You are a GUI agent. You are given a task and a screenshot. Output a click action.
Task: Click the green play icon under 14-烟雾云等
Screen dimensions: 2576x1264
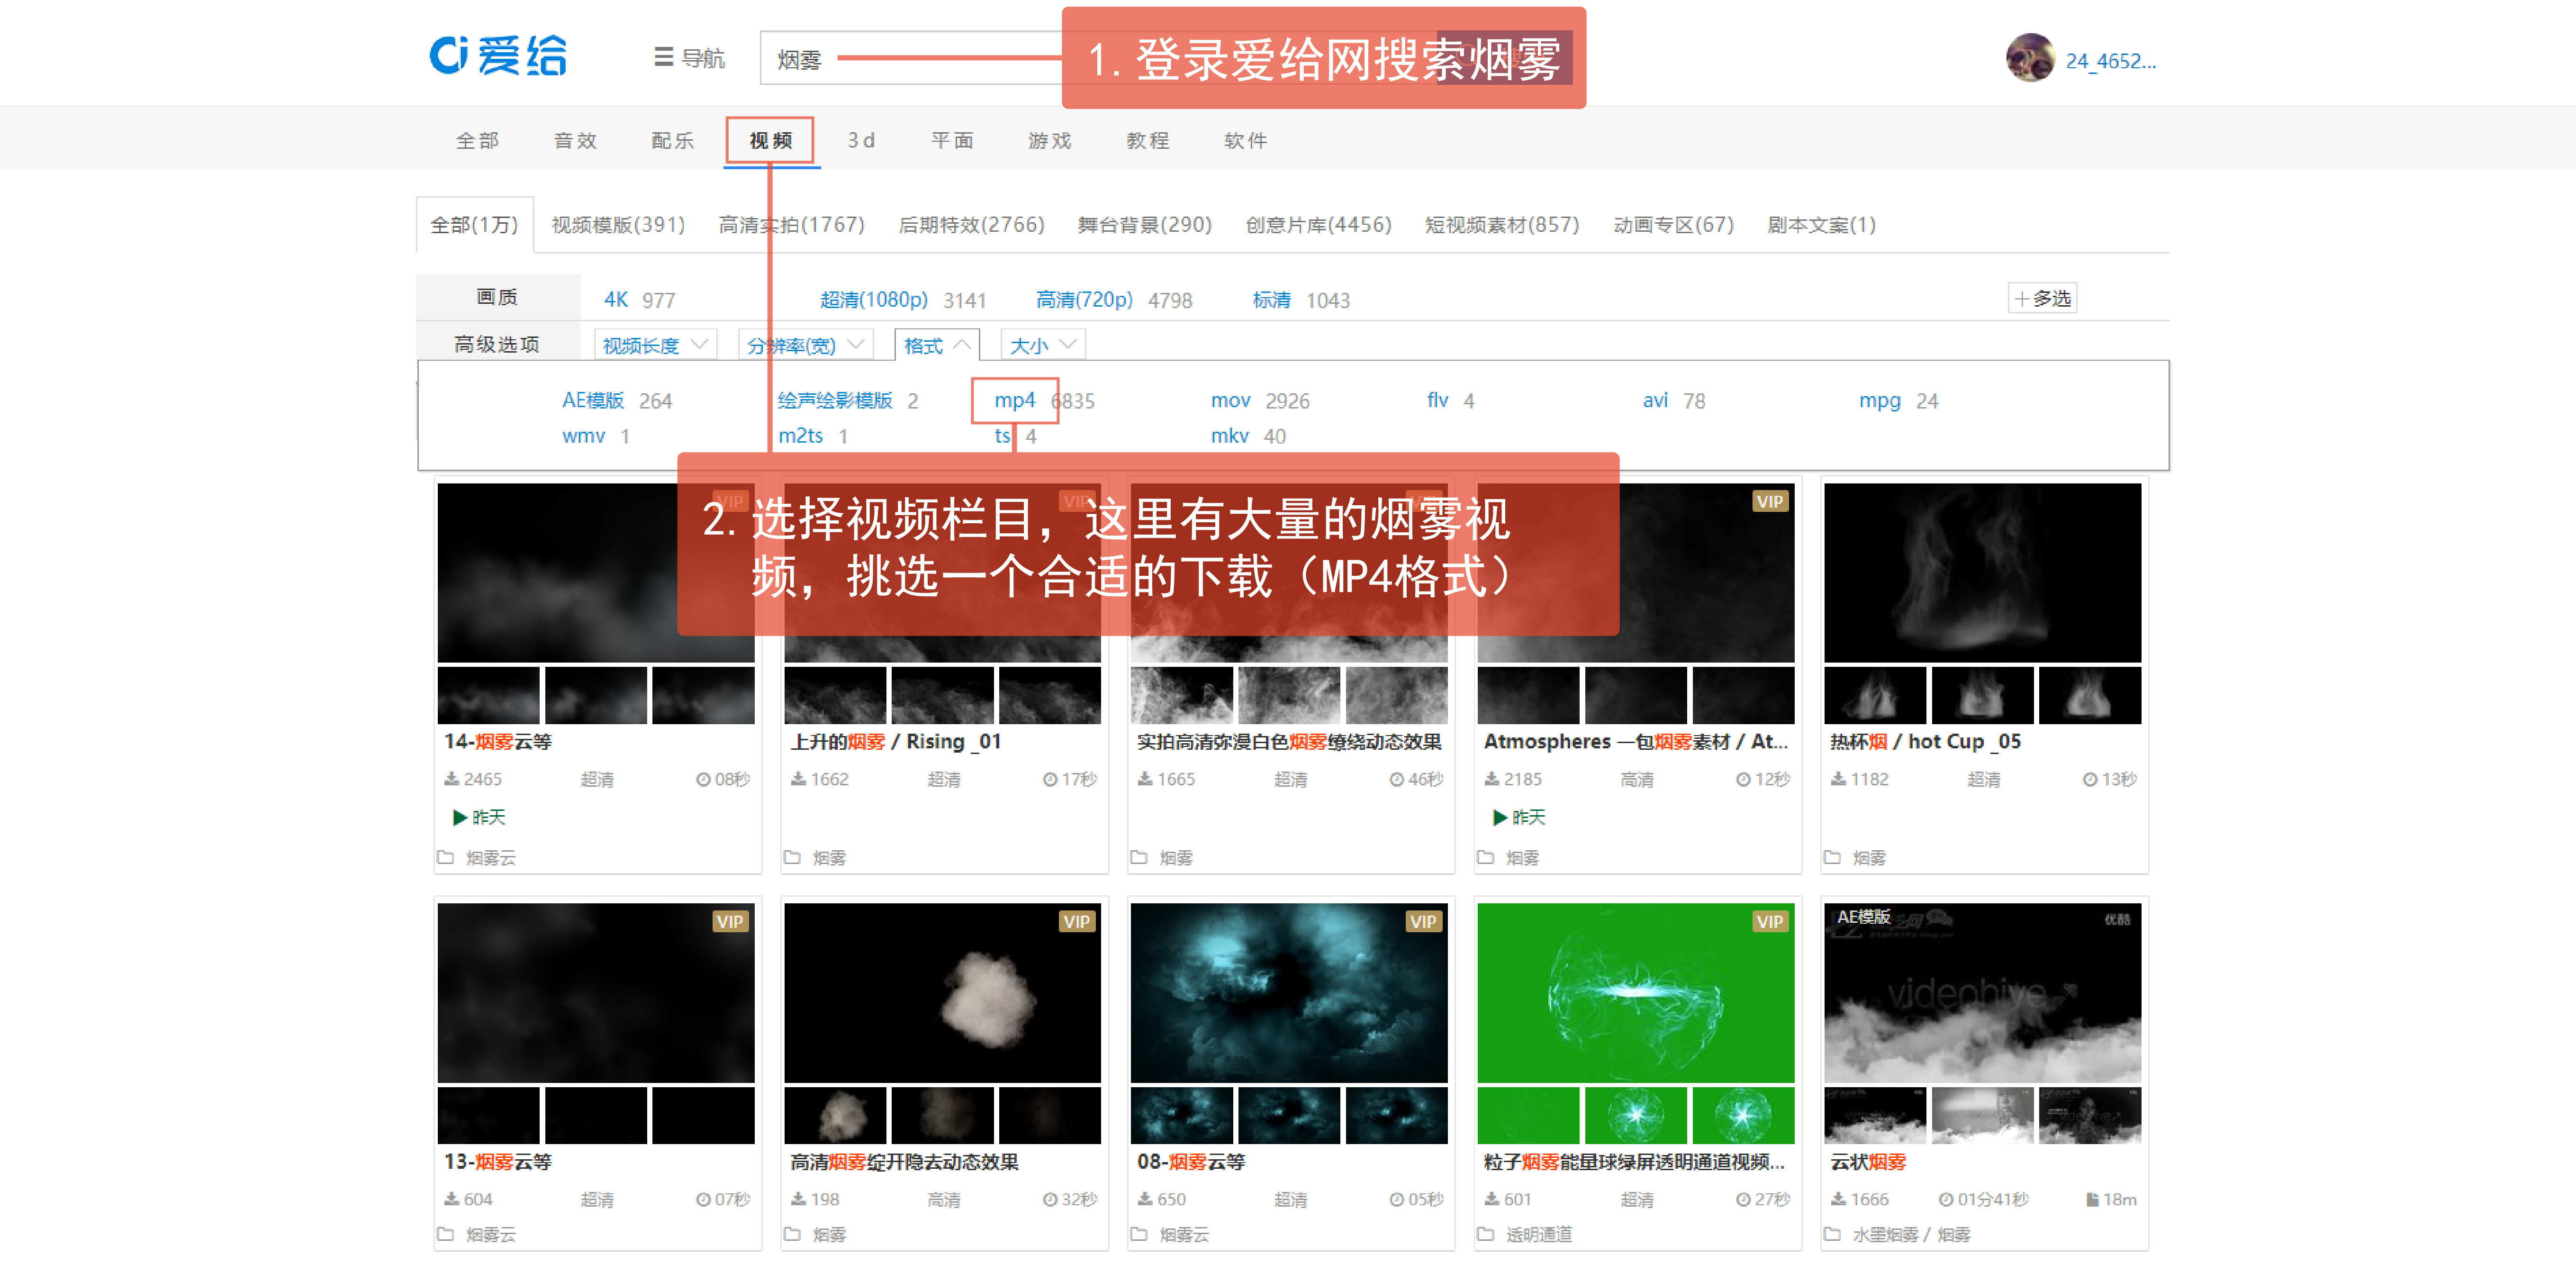coord(459,817)
